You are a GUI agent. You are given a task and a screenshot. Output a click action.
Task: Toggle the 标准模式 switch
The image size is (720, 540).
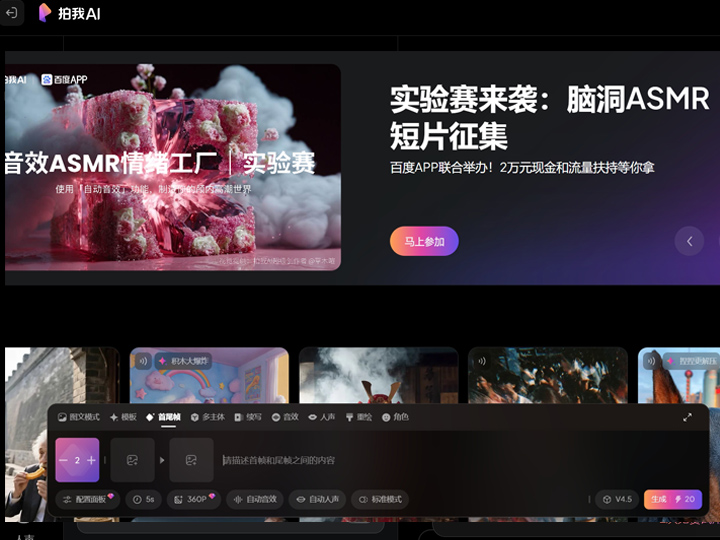pos(380,499)
